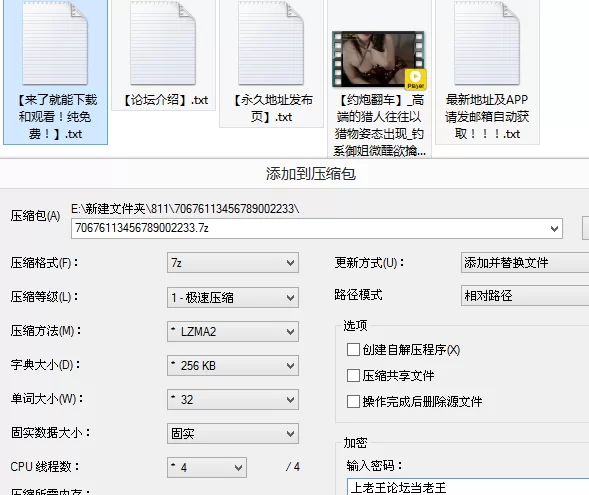
Task: Expand the 压缩等级 极速压缩 dropdown
Action: (x=233, y=297)
